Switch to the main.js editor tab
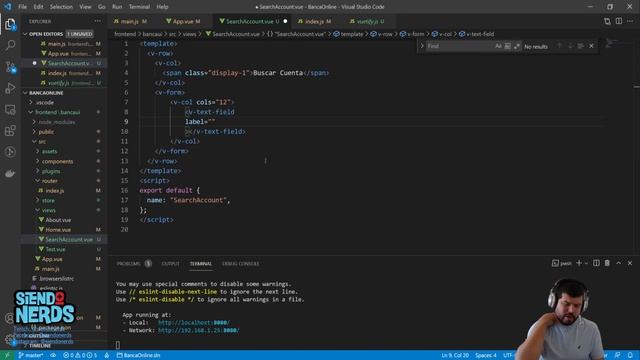The image size is (640, 360). (x=131, y=21)
